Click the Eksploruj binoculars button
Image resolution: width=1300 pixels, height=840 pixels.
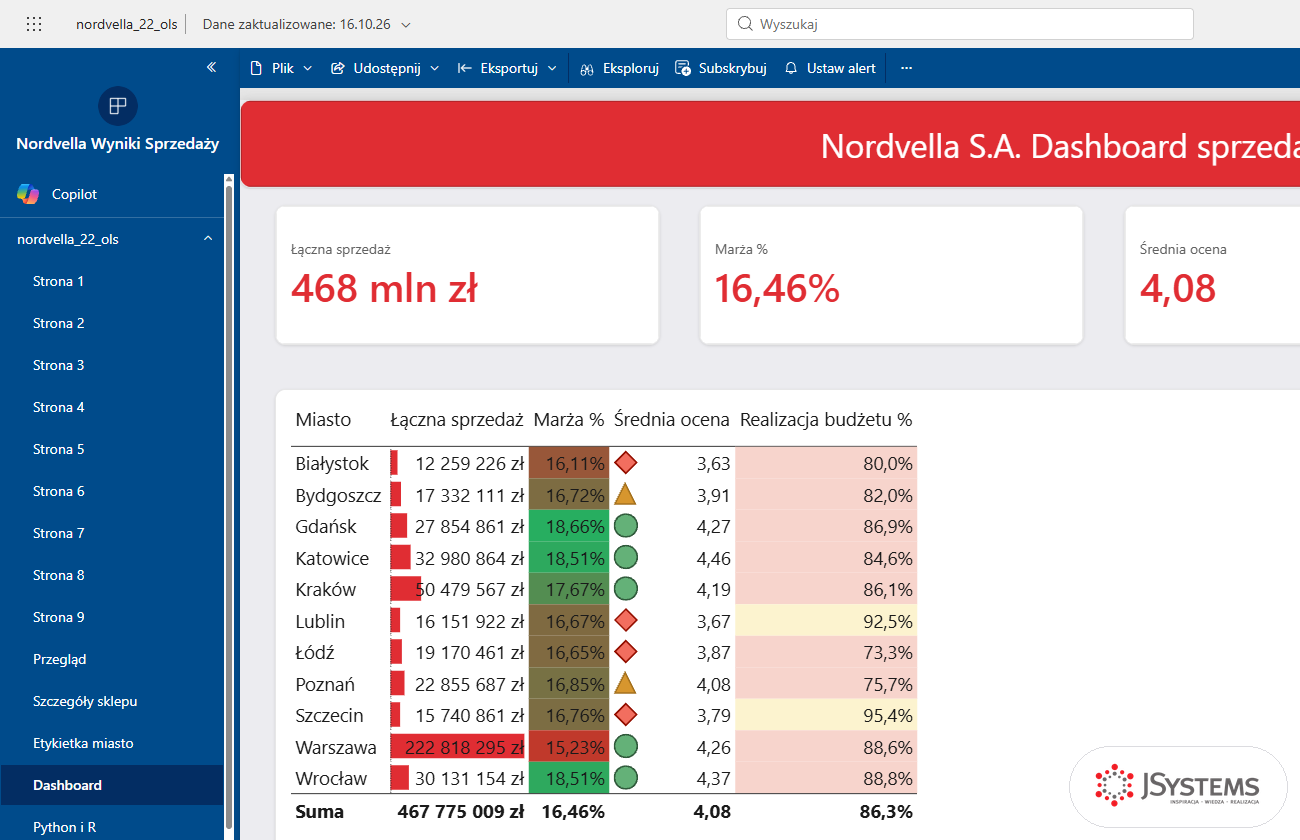pos(620,68)
